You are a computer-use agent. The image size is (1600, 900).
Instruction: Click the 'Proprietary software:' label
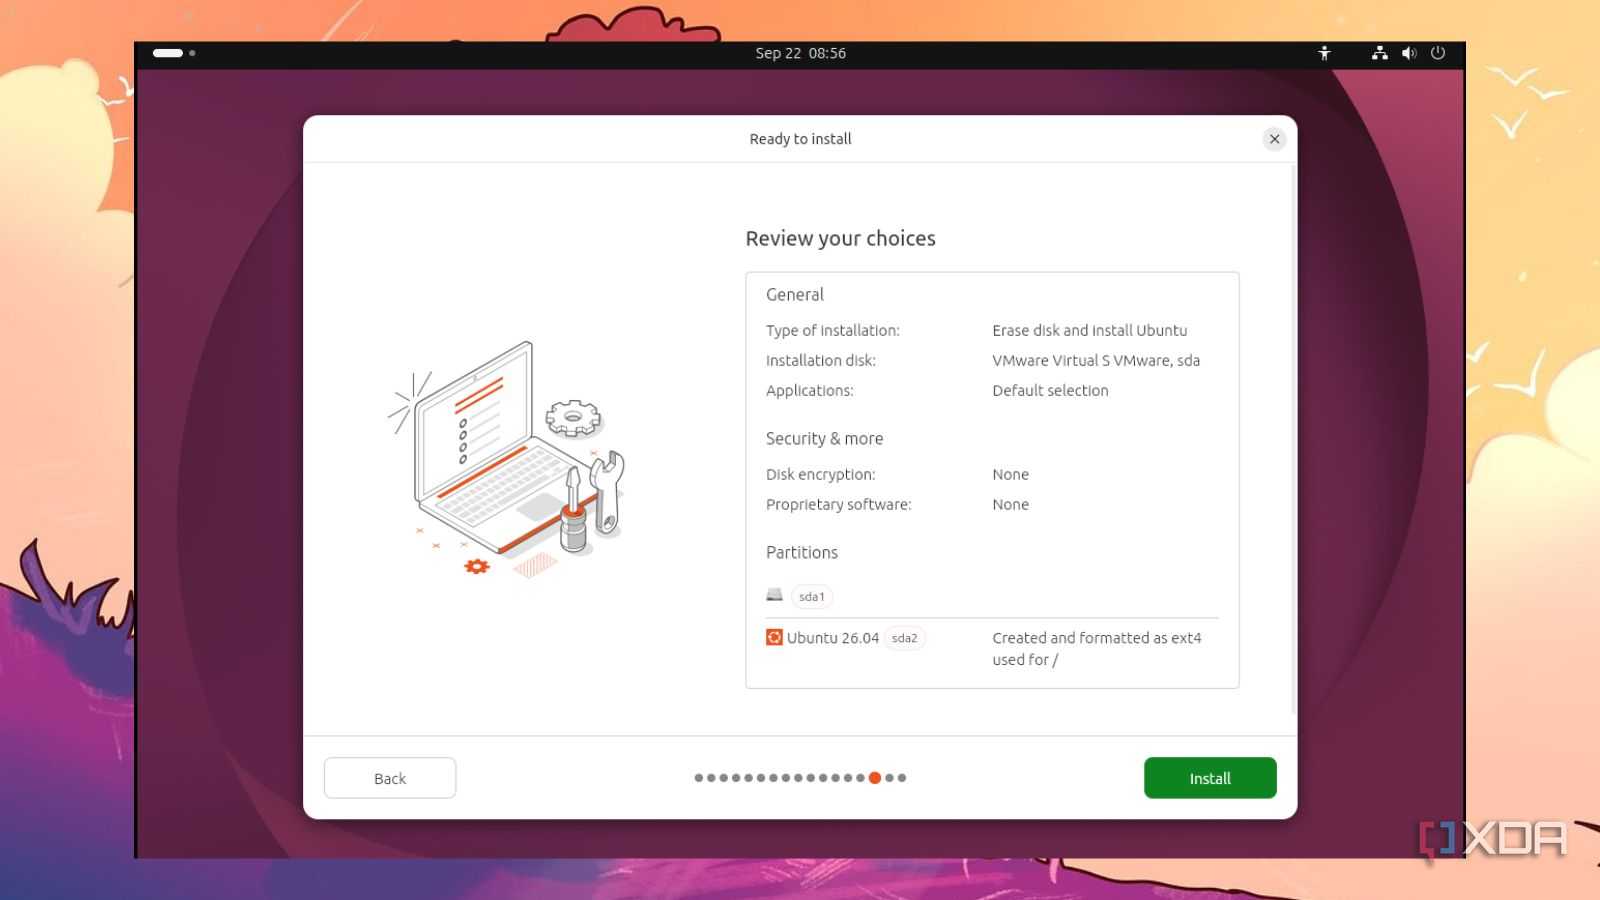(x=839, y=505)
